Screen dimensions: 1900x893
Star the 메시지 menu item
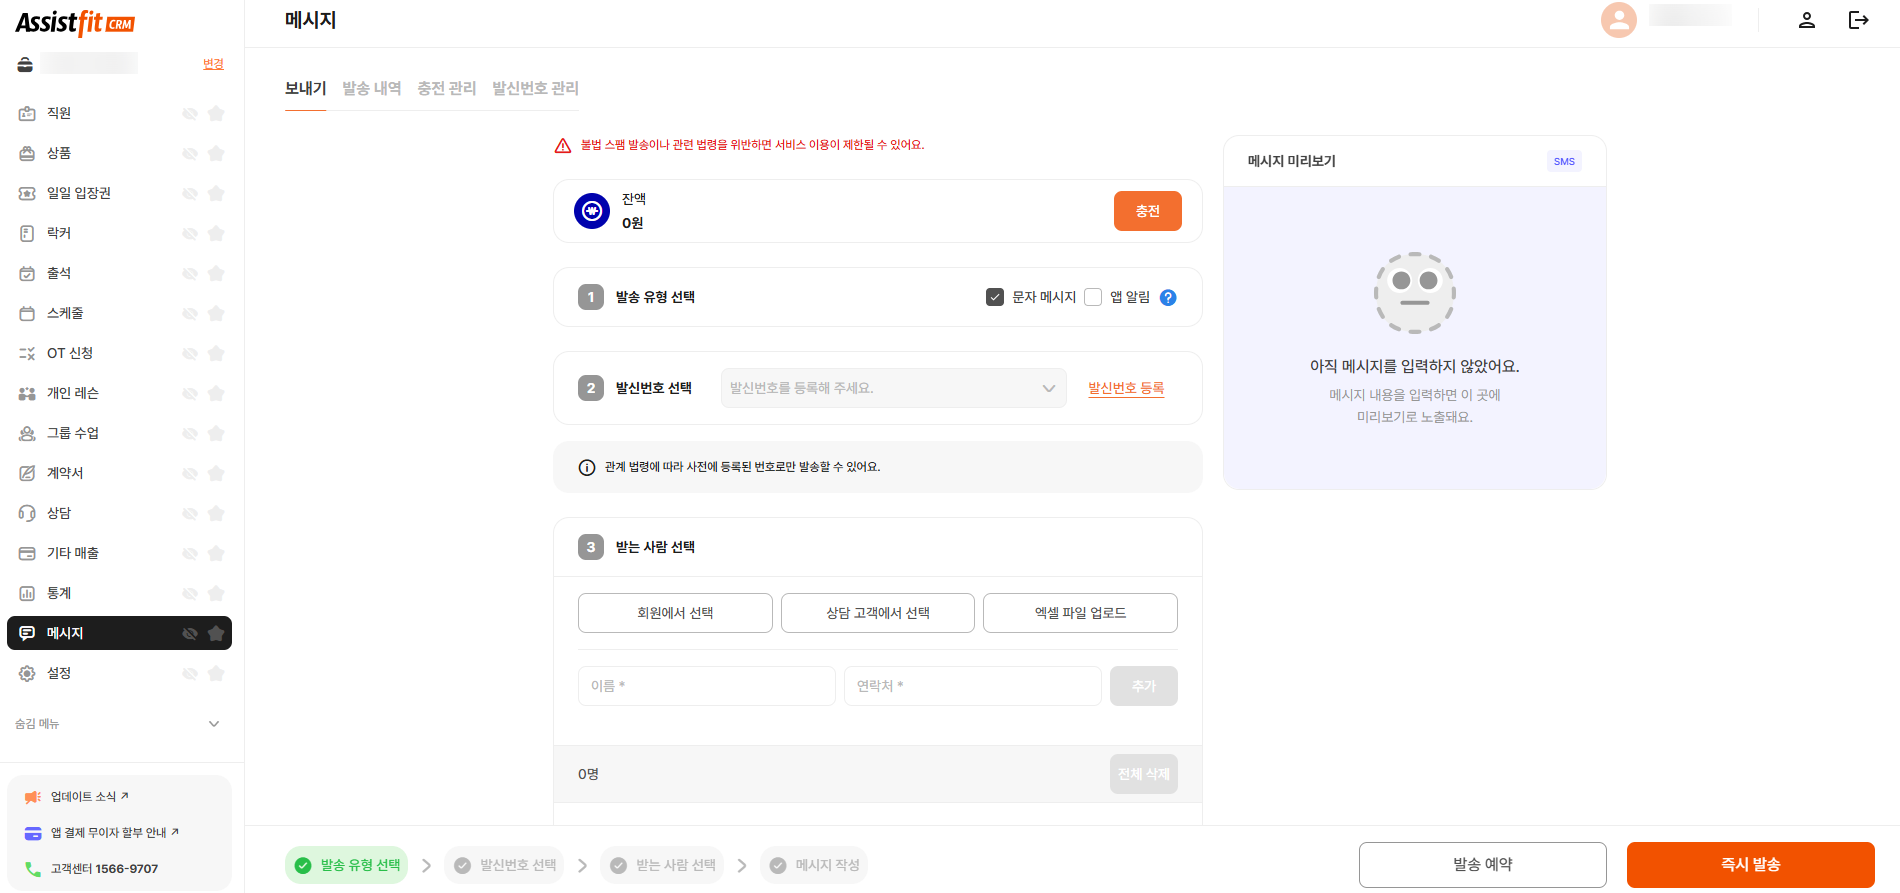click(x=216, y=633)
